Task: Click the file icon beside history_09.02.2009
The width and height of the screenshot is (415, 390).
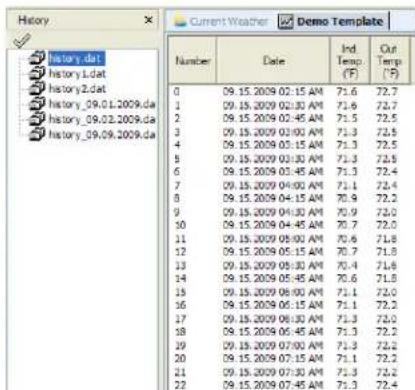Action: pos(37,119)
